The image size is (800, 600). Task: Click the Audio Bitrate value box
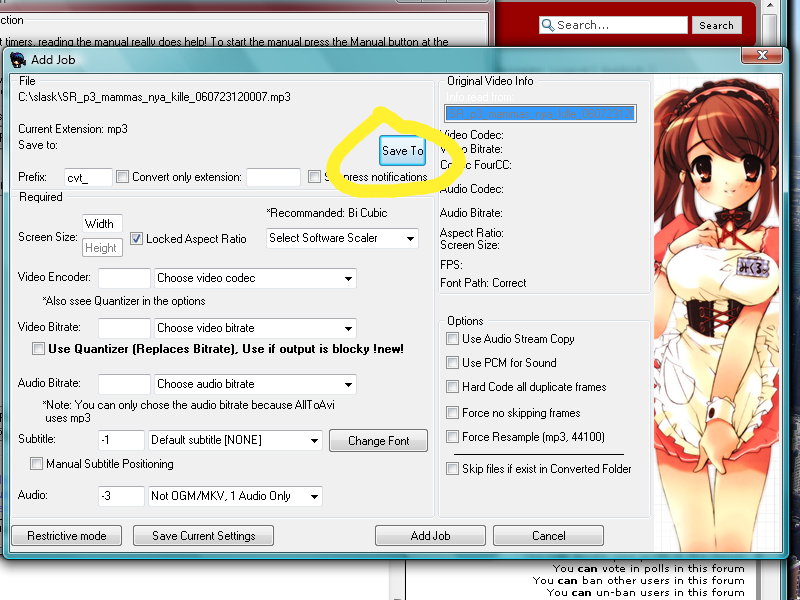click(124, 384)
